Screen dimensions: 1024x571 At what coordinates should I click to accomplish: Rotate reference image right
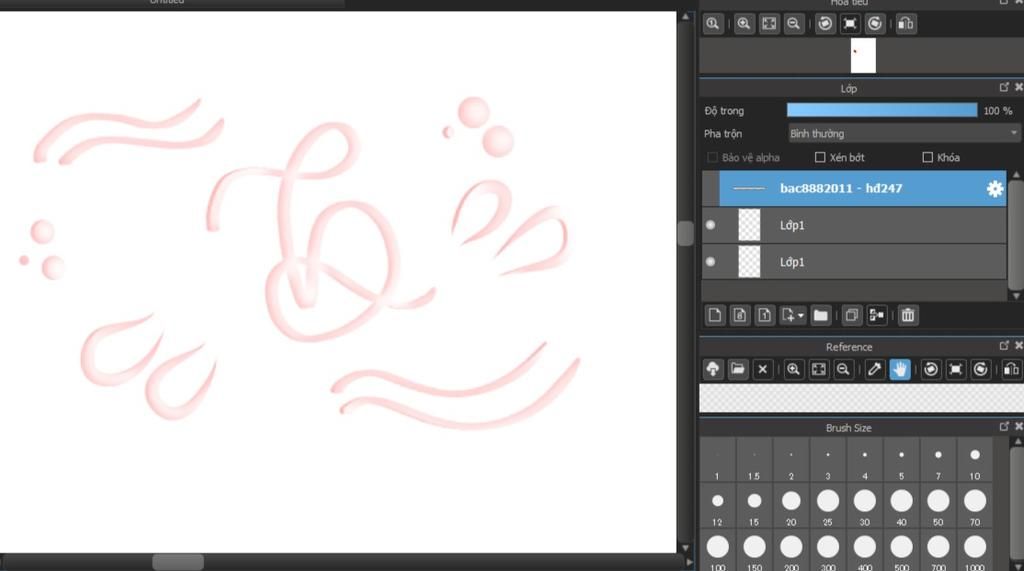(x=981, y=369)
